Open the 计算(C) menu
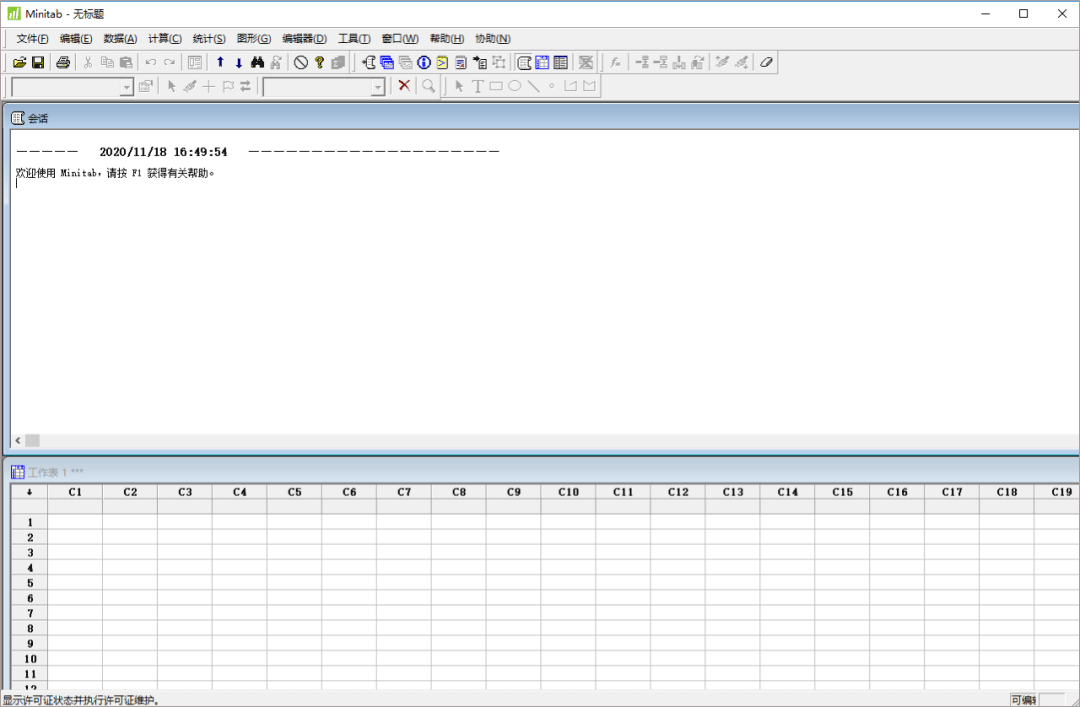 tap(165, 39)
